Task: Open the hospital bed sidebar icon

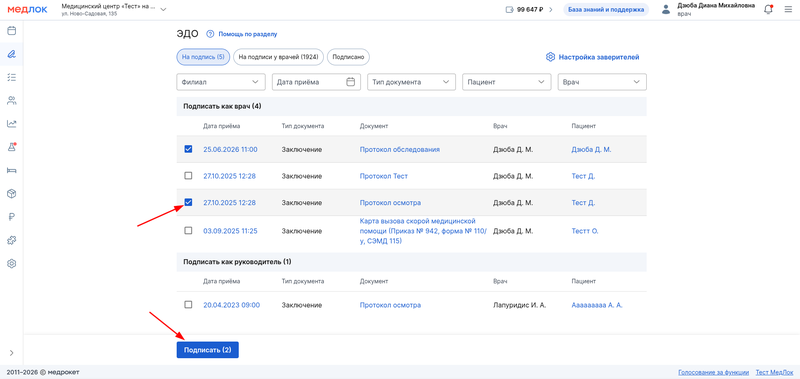Action: coord(12,170)
